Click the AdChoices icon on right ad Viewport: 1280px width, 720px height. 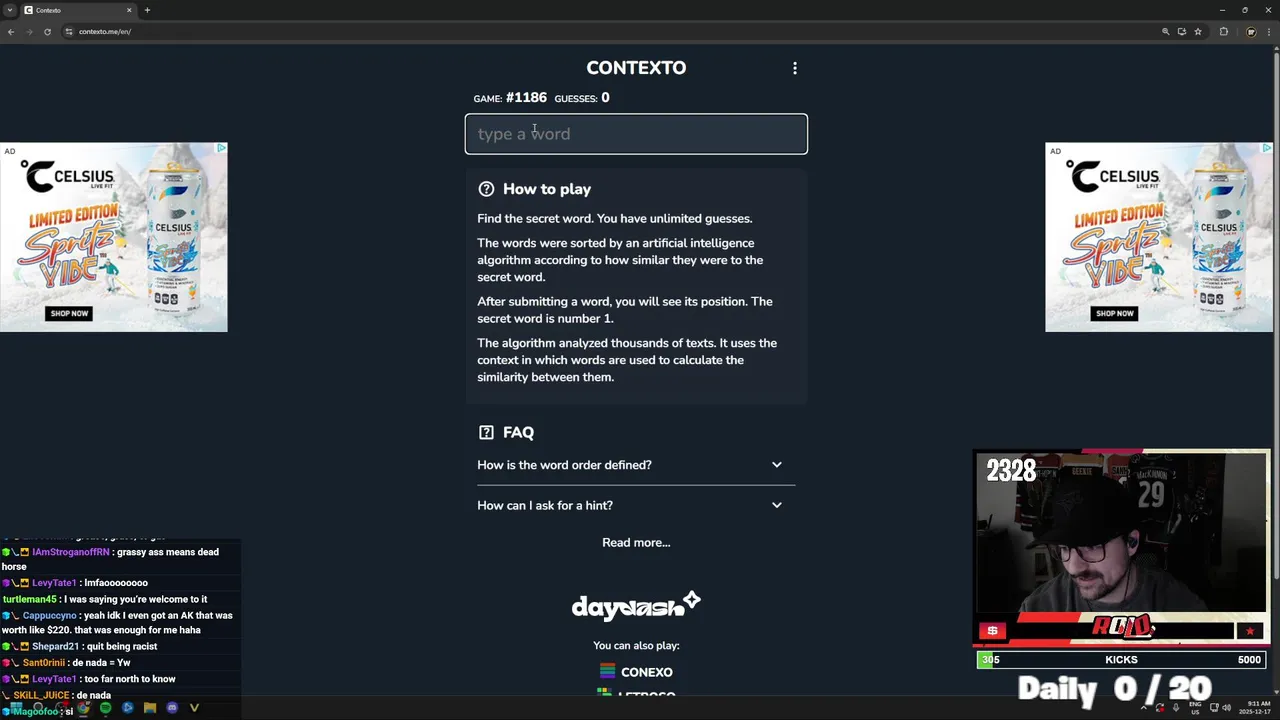tap(1266, 148)
